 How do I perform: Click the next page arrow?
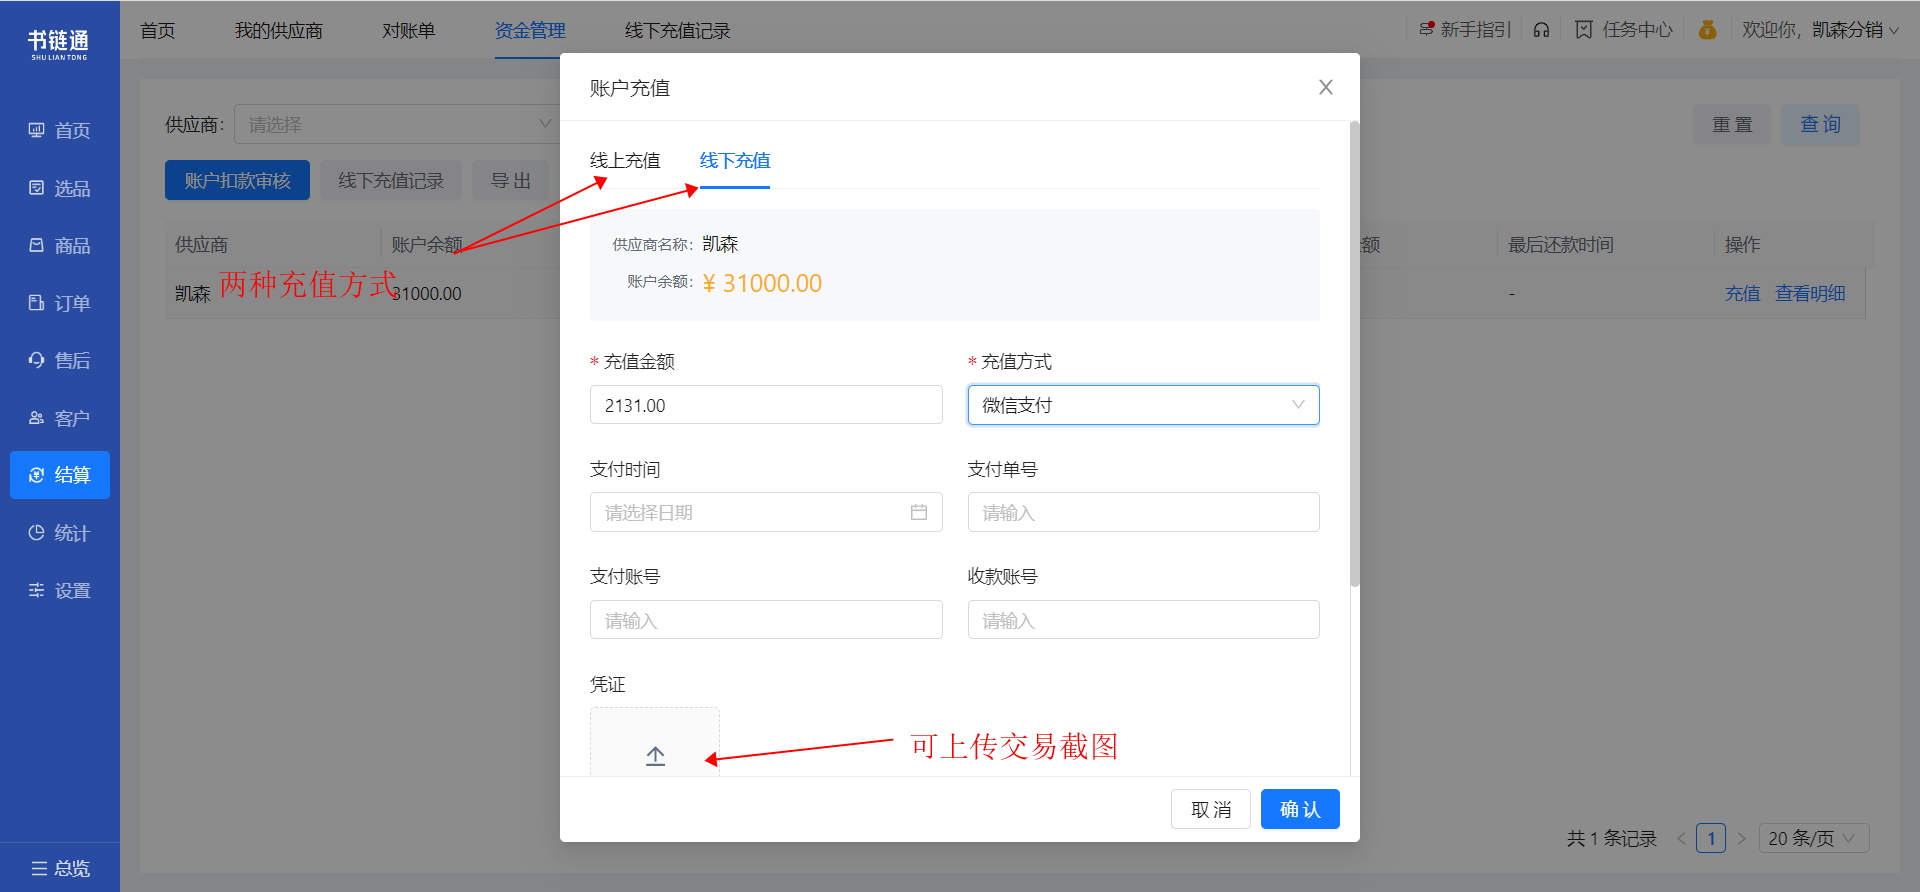pos(1741,838)
